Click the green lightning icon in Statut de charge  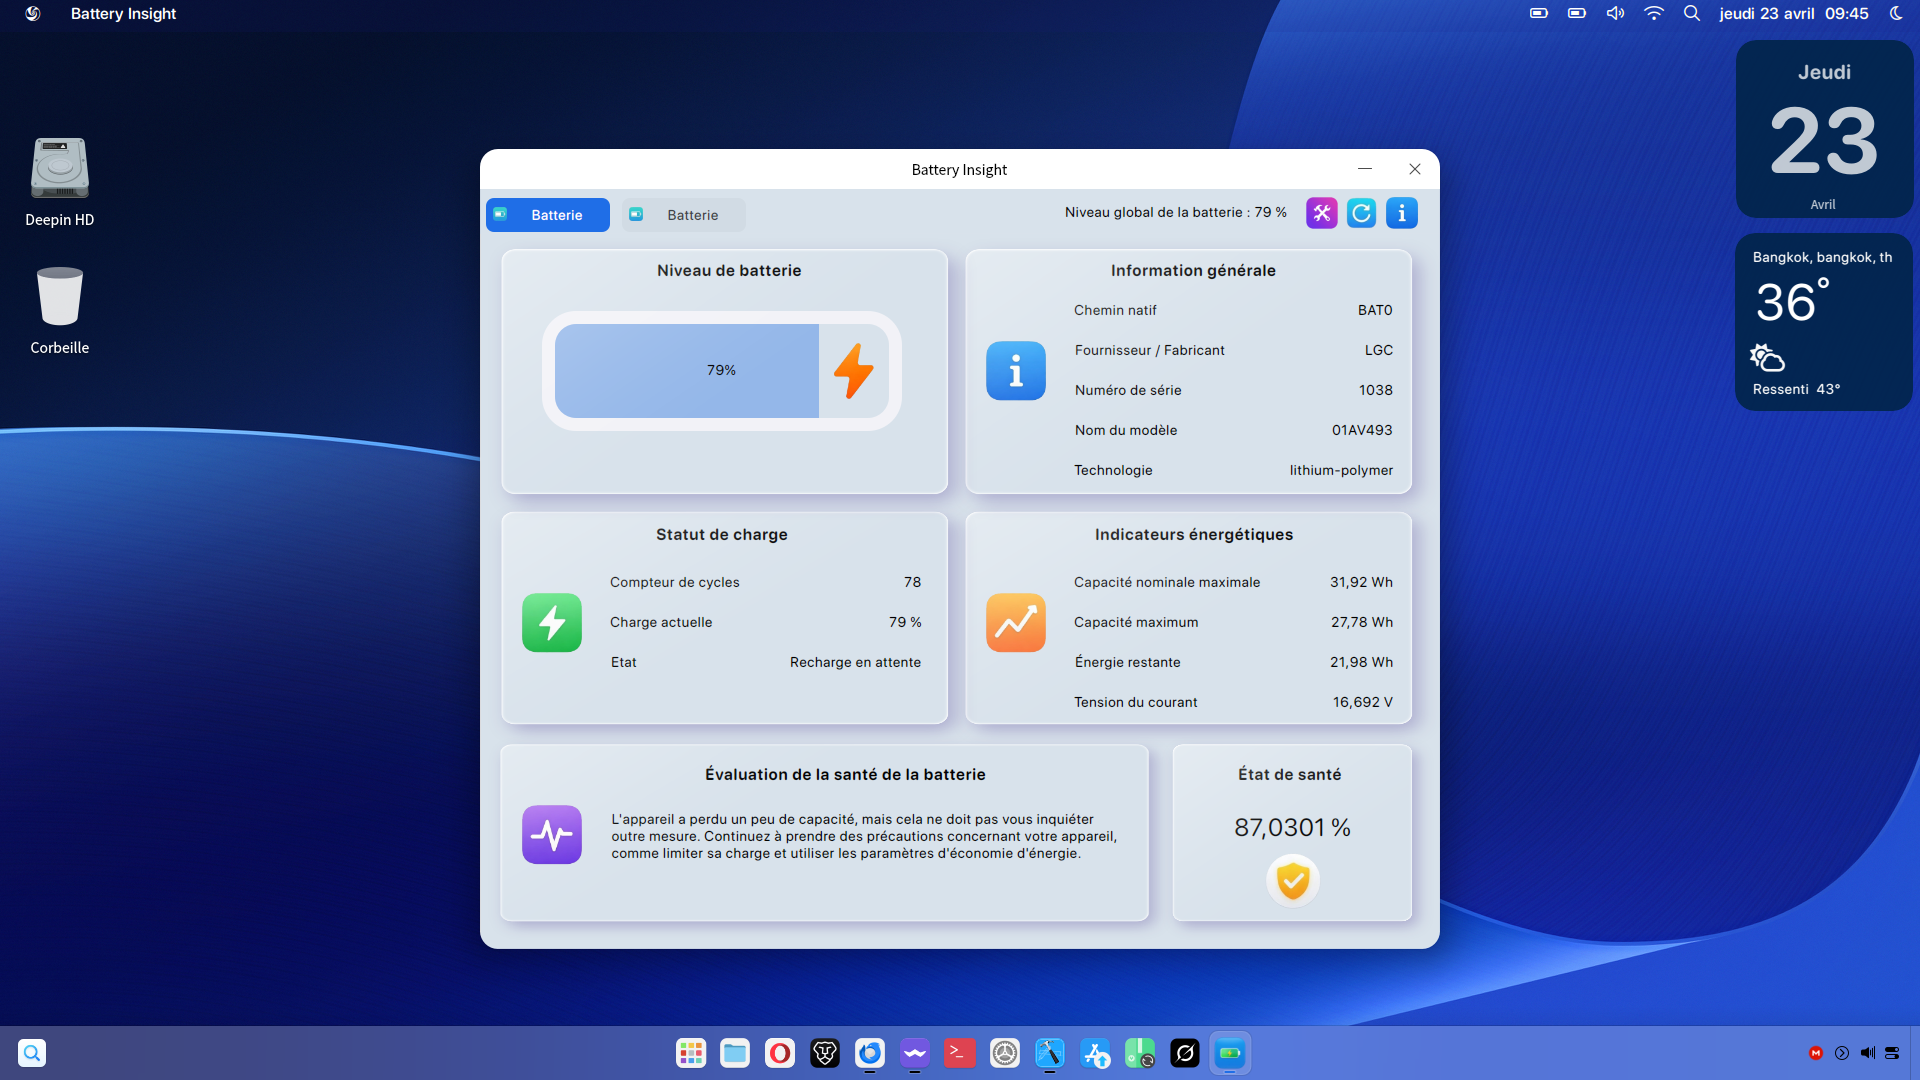pyautogui.click(x=552, y=623)
